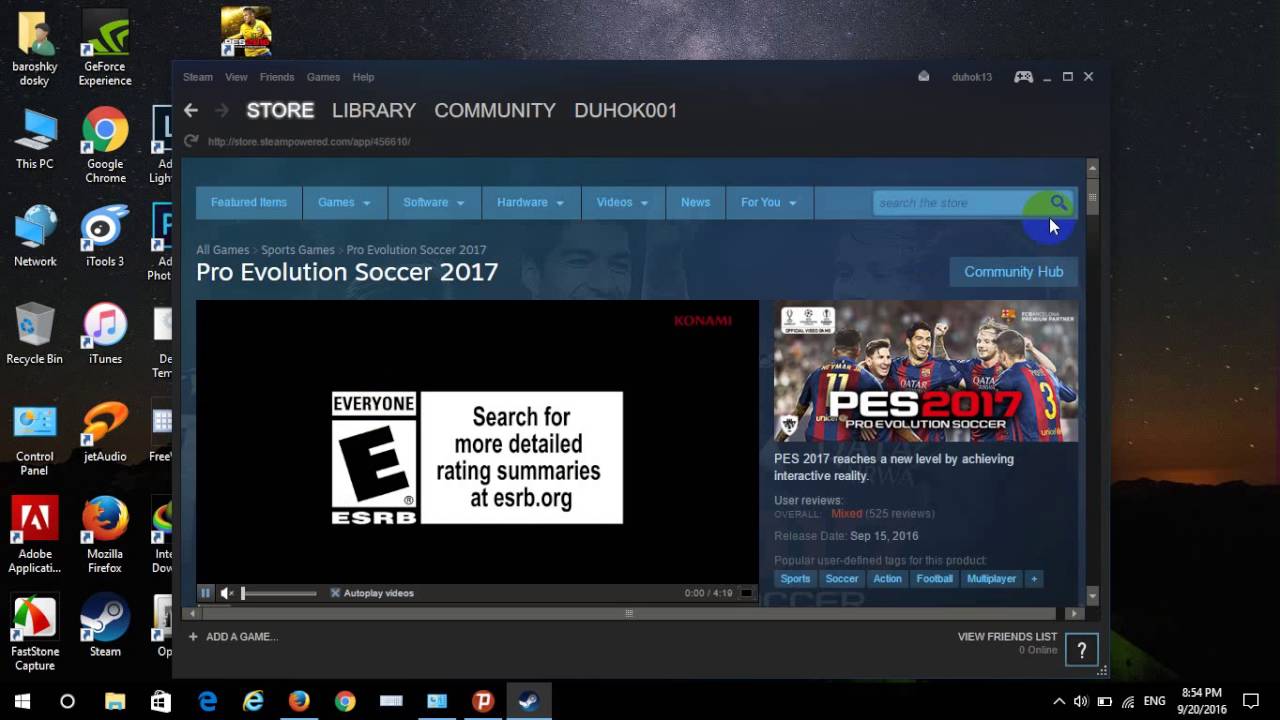This screenshot has width=1280, height=720.
Task: Open Edge browser from taskbar
Action: click(x=207, y=701)
